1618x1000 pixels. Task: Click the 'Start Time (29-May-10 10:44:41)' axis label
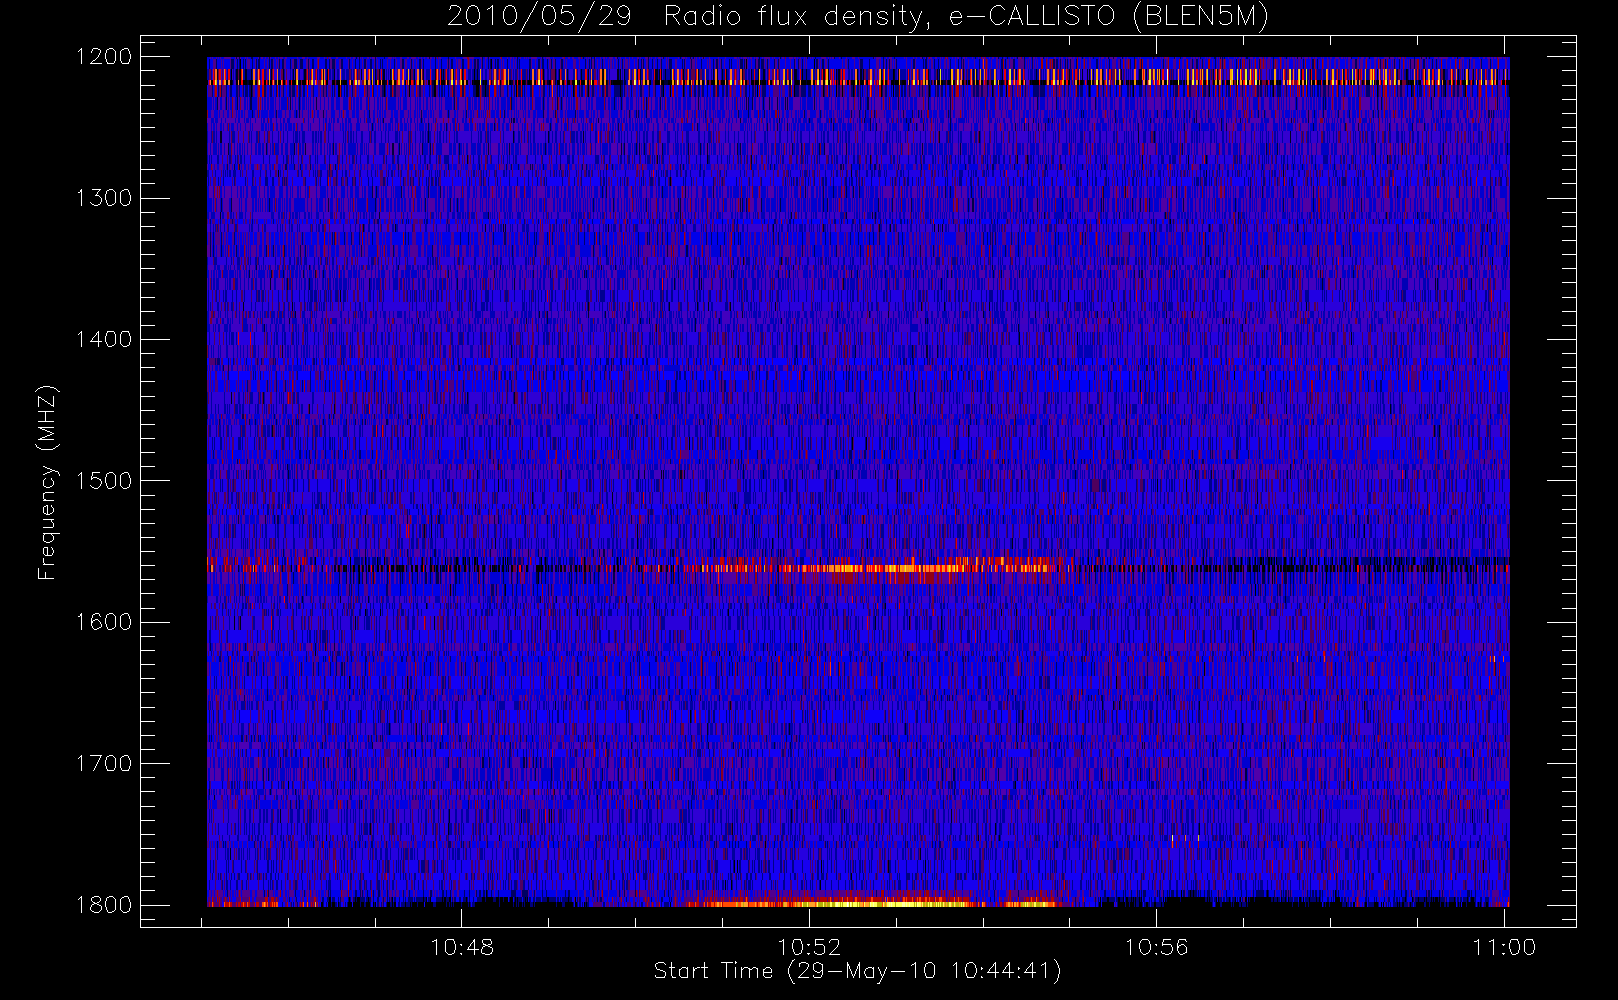click(857, 971)
